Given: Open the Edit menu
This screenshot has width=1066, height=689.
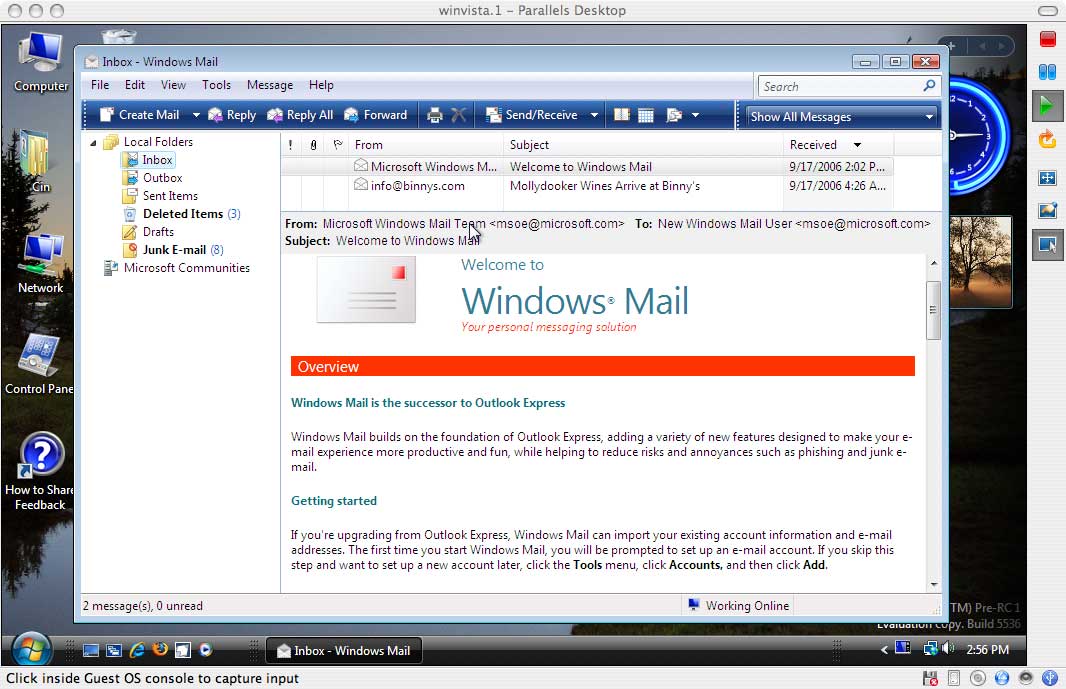Looking at the screenshot, I should (x=135, y=85).
